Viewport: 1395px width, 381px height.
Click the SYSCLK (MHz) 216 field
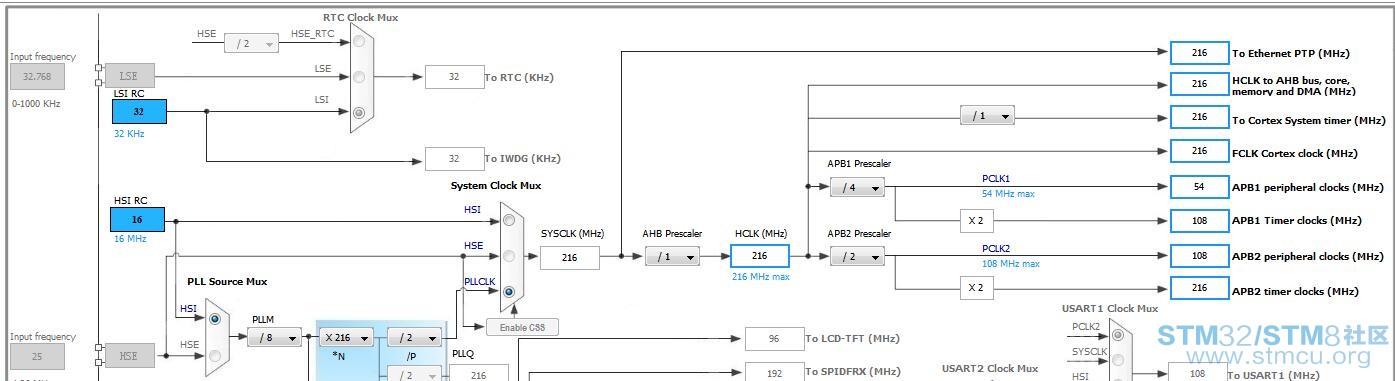point(570,257)
